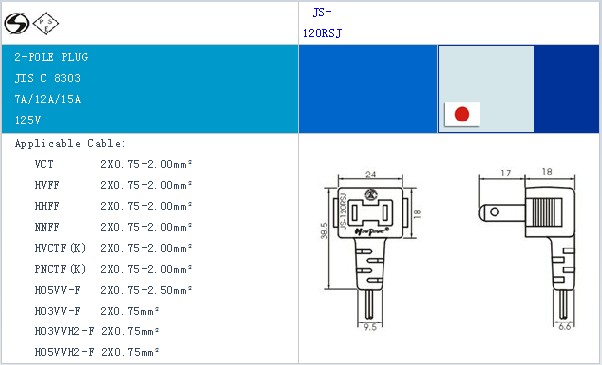The height and width of the screenshot is (365, 602).
Task: Click the H05VV-F cable row
Action: point(113,290)
